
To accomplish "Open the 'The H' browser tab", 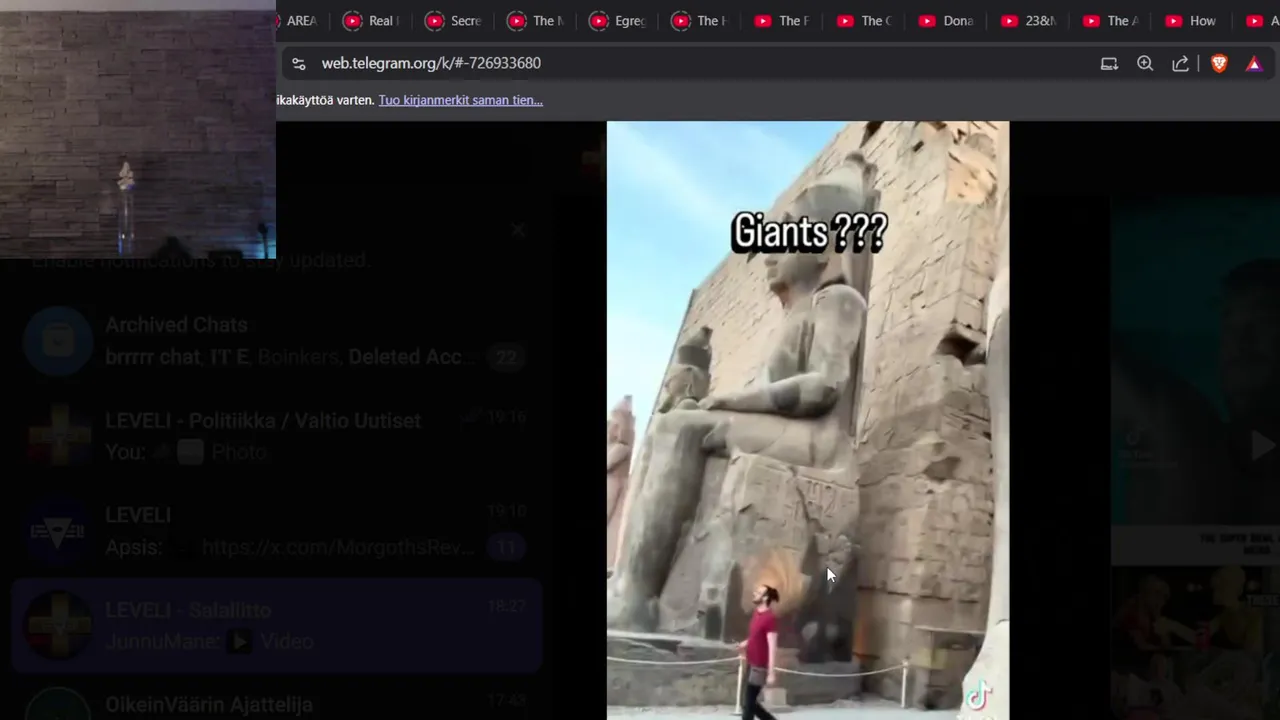I will click(699, 20).
